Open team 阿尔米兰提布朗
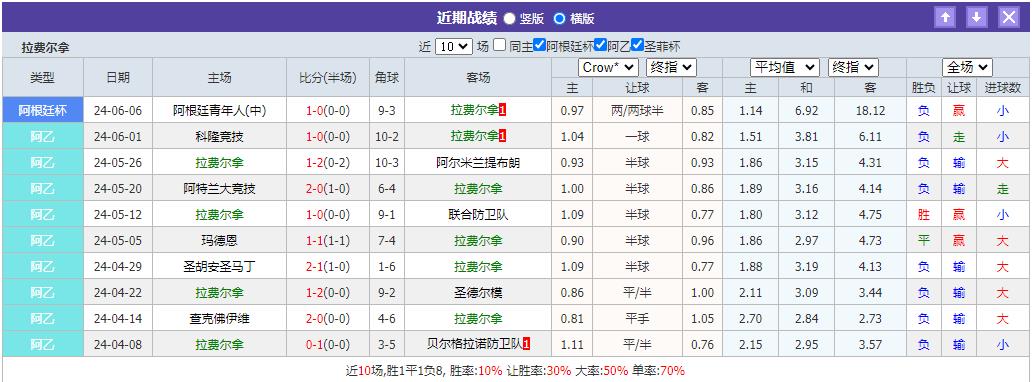Viewport: 1032px width, 382px height. point(478,163)
